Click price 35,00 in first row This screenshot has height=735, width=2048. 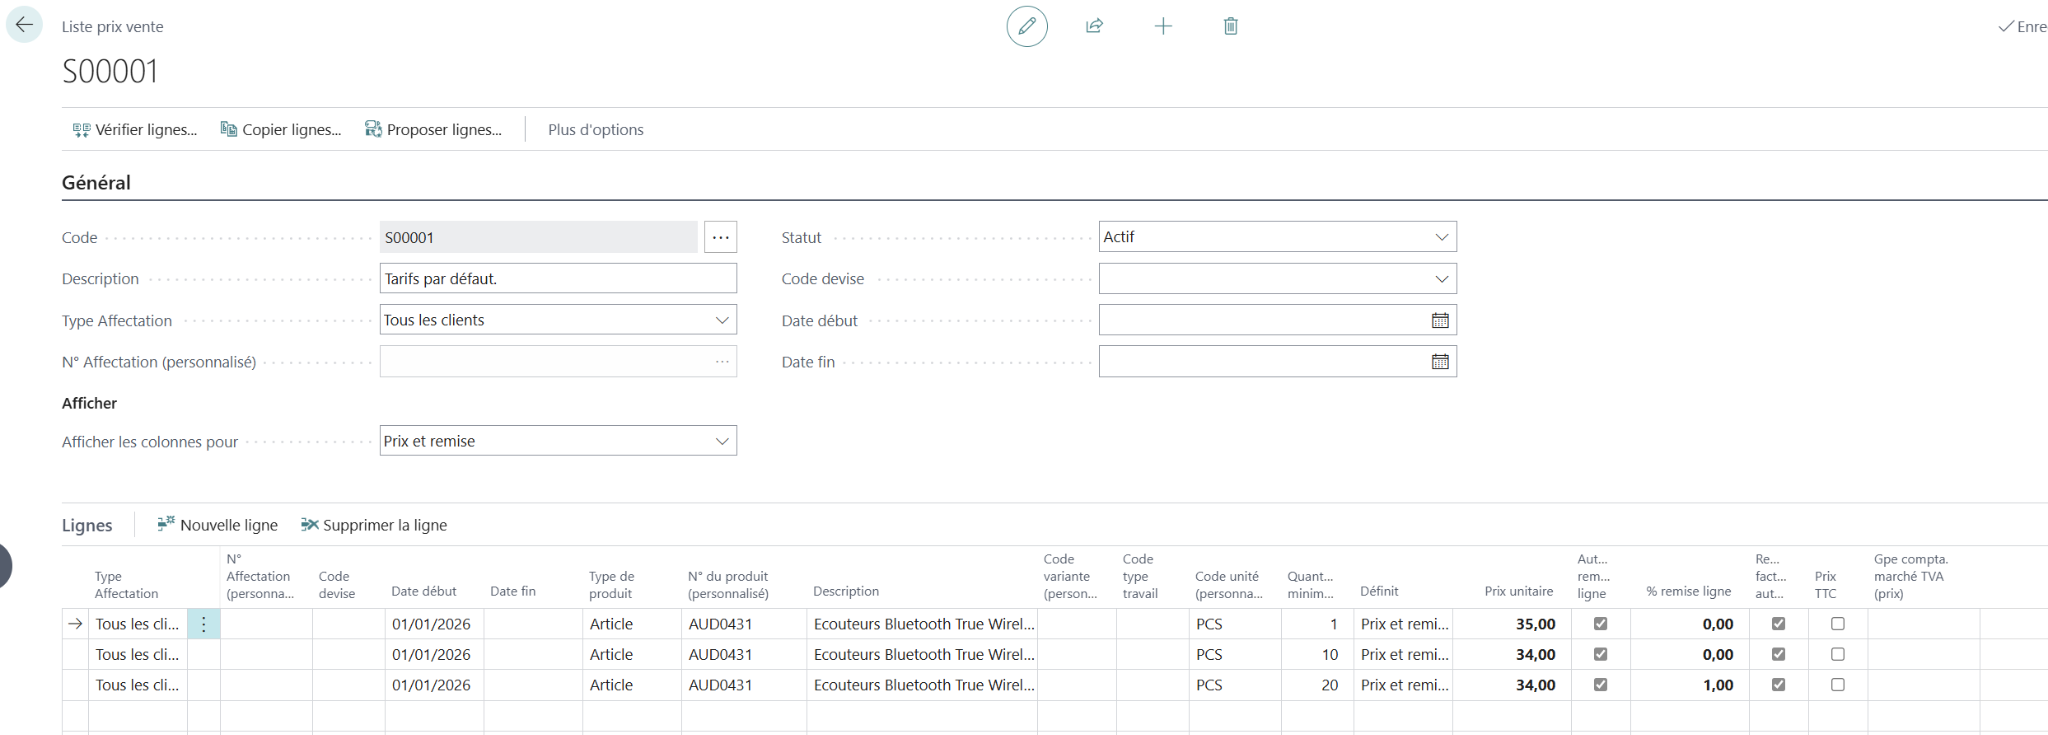click(x=1536, y=624)
